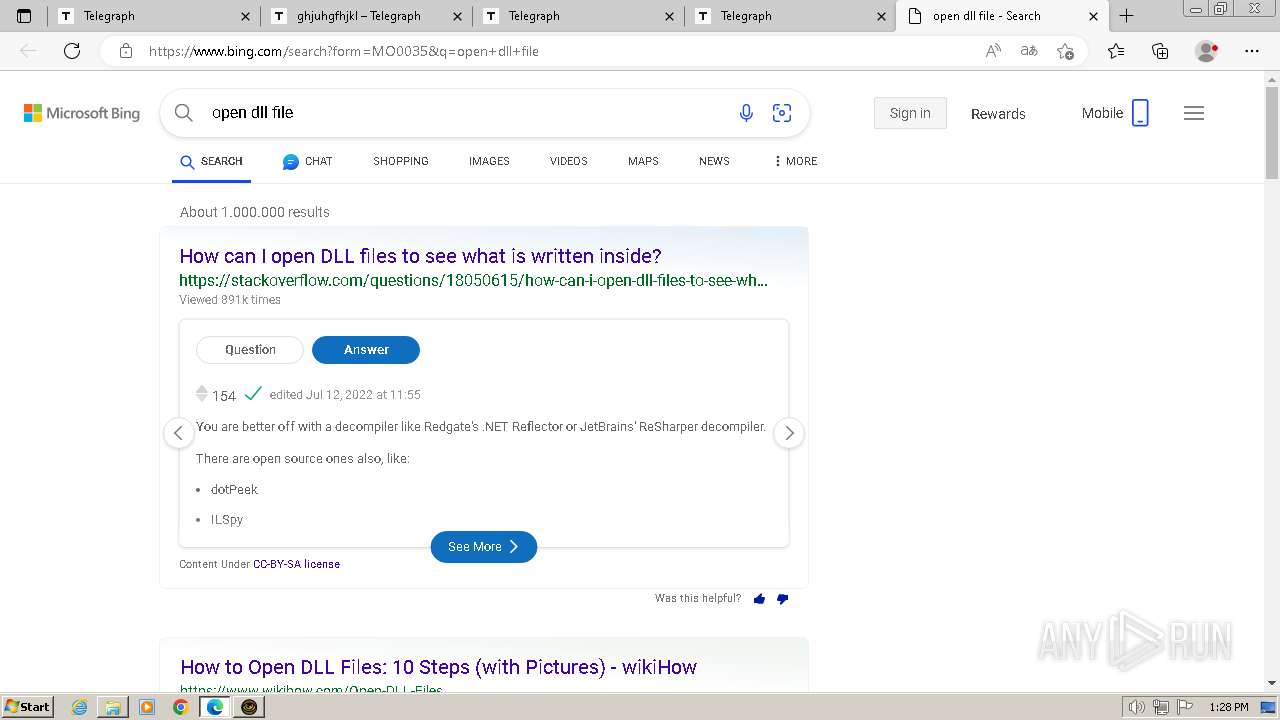The height and width of the screenshot is (720, 1280).
Task: Click the volume icon in system tray
Action: [1137, 707]
